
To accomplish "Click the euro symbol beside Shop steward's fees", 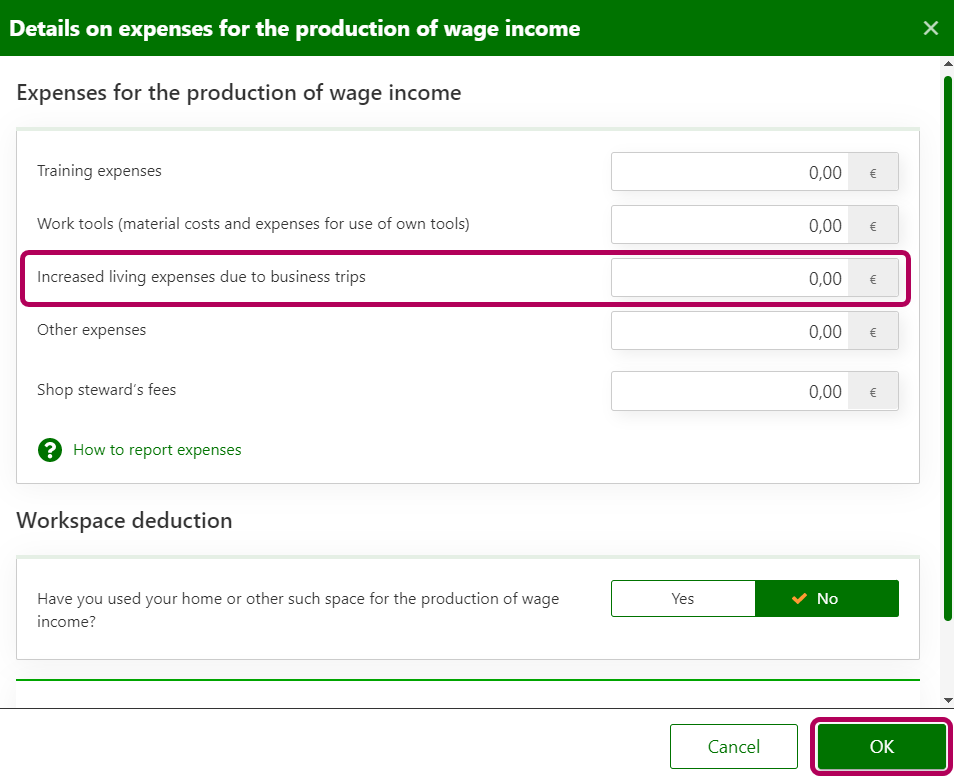I will 873,391.
